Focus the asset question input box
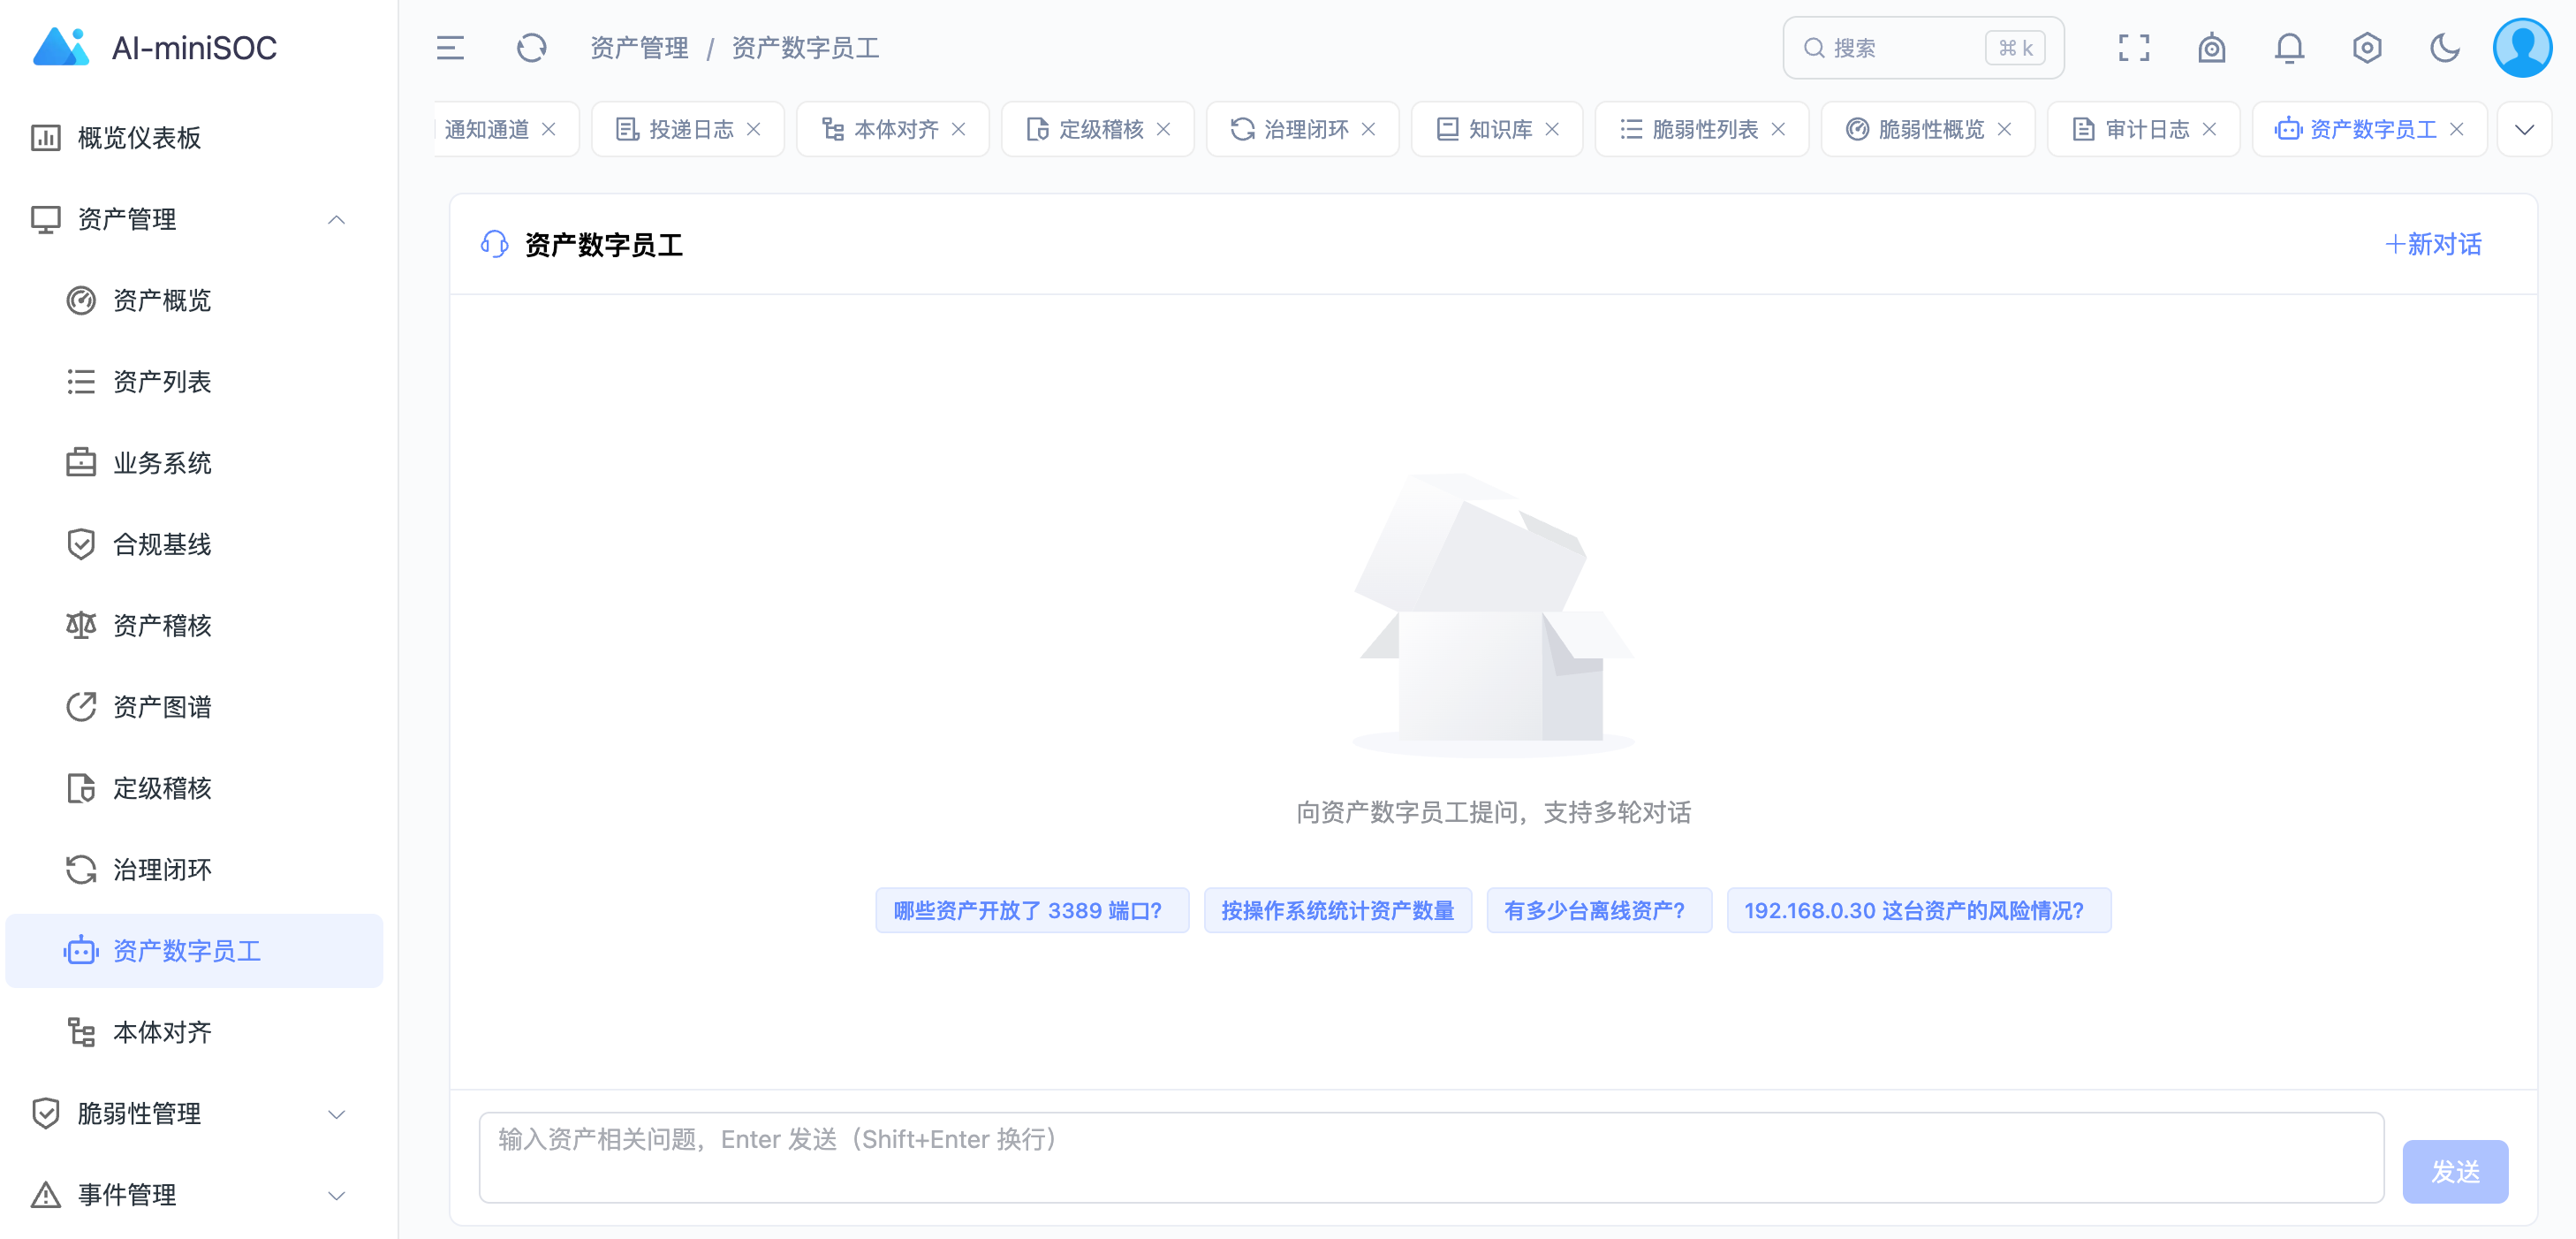This screenshot has height=1239, width=2576. tap(1431, 1157)
